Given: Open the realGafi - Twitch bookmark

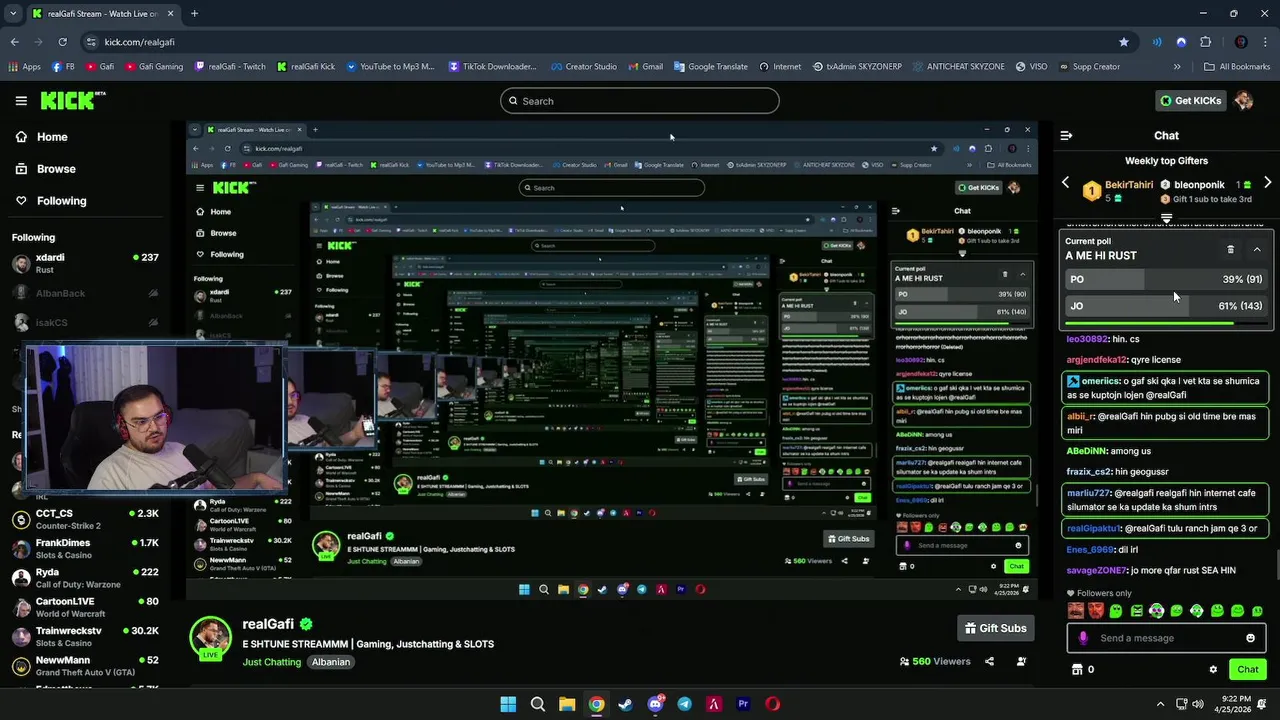Looking at the screenshot, I should [x=230, y=67].
